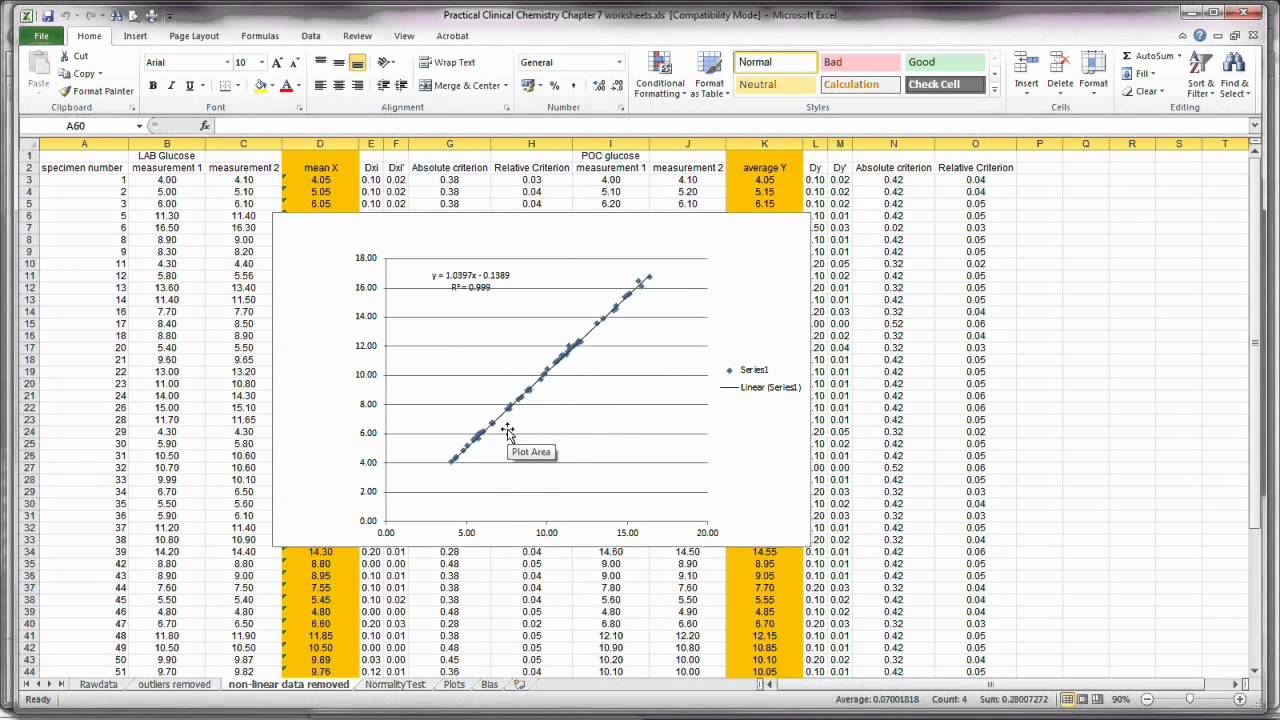Viewport: 1280px width, 720px height.
Task: Click the Increase Font Size icon
Action: (x=277, y=62)
